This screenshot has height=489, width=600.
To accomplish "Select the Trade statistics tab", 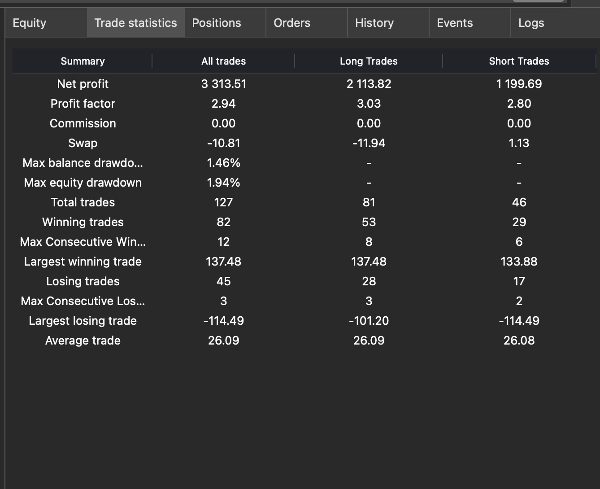I will click(x=135, y=23).
